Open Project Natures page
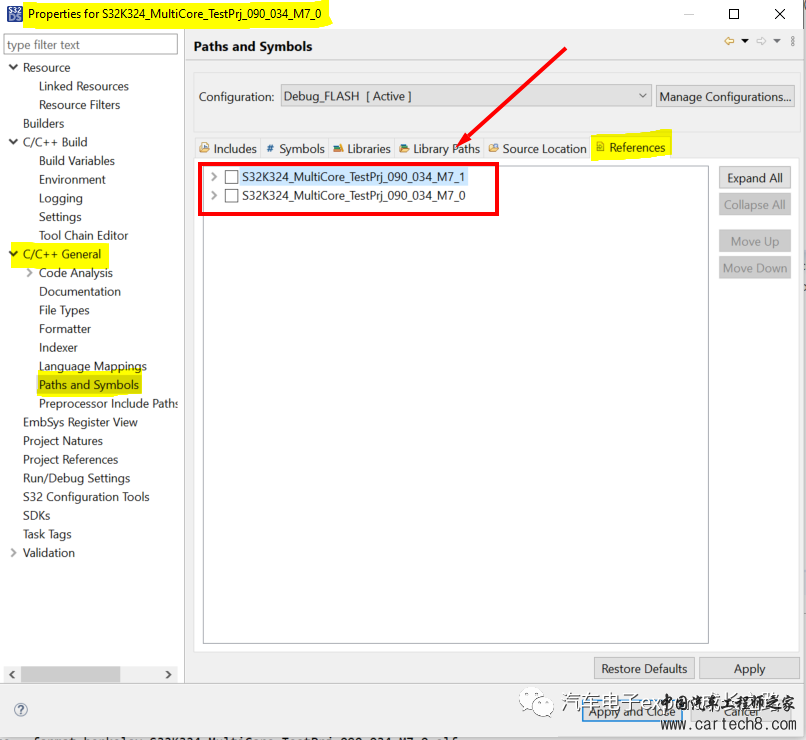Screen dimensions: 806x740 (x=63, y=441)
